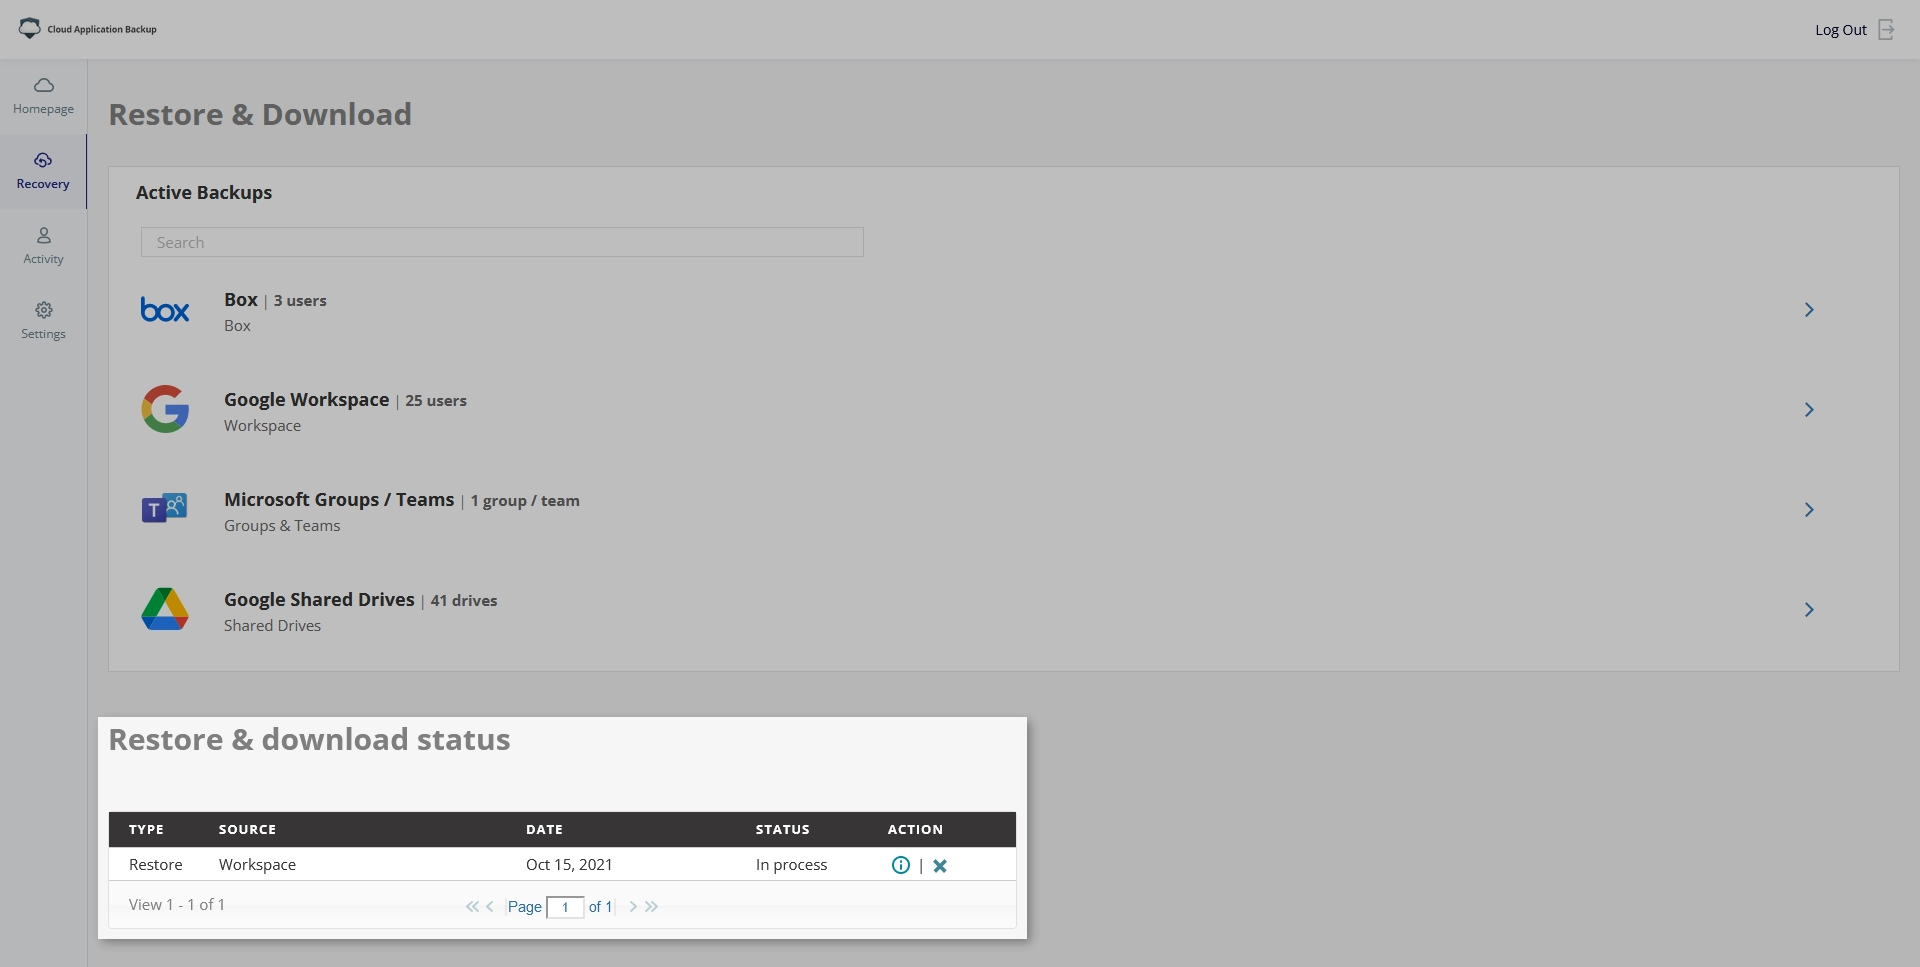Click the Active Backups search field
Viewport: 1920px width, 967px height.
click(x=502, y=242)
